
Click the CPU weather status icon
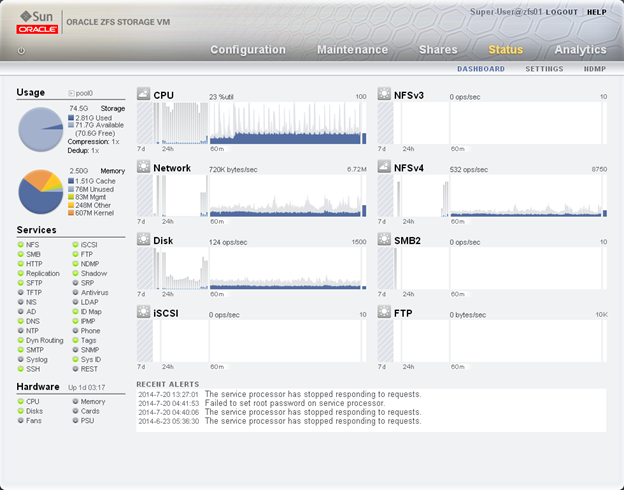[x=143, y=94]
